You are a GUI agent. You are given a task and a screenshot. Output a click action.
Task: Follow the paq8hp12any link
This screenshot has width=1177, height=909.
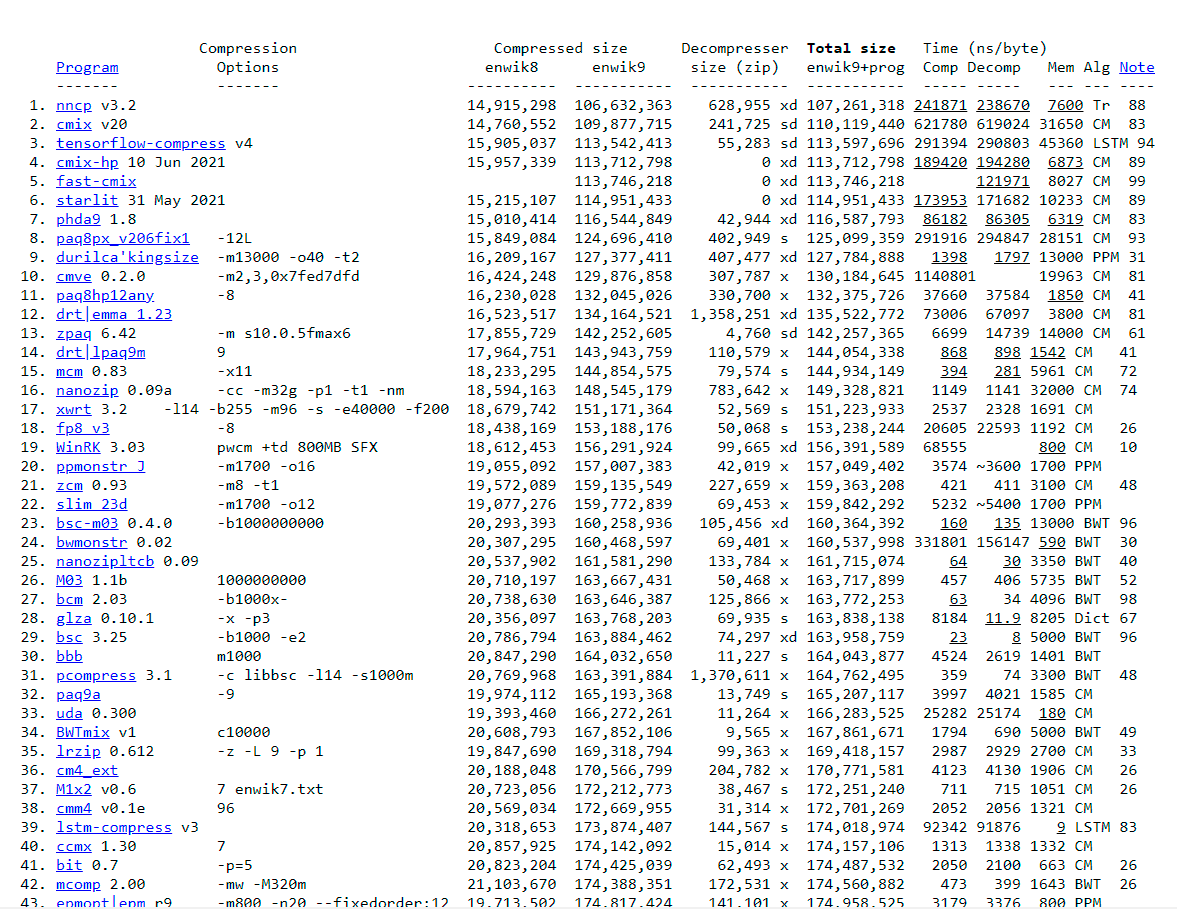pyautogui.click(x=105, y=295)
